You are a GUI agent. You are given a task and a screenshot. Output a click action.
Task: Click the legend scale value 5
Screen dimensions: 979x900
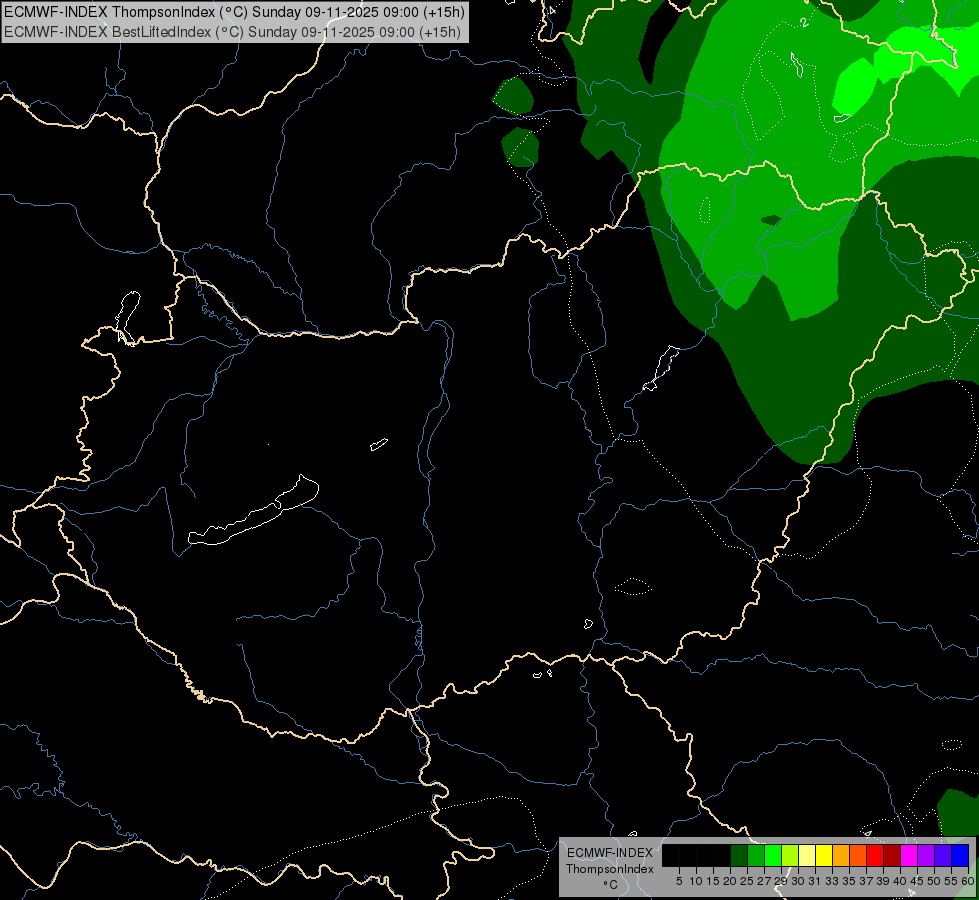(679, 881)
